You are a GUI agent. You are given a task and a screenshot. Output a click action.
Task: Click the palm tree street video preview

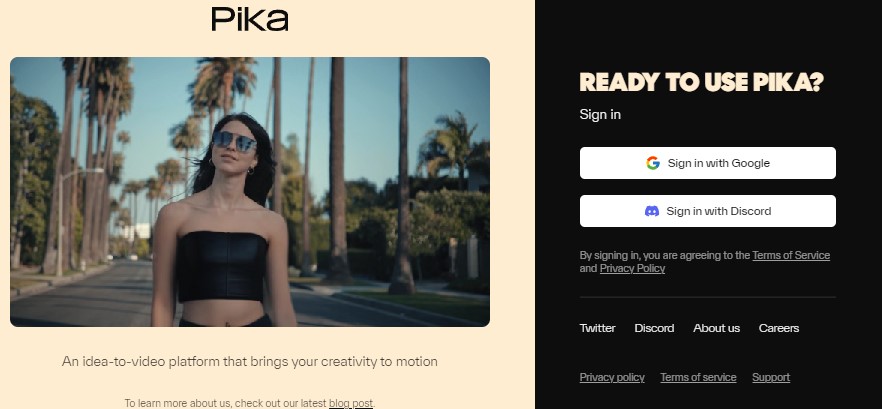[x=250, y=192]
